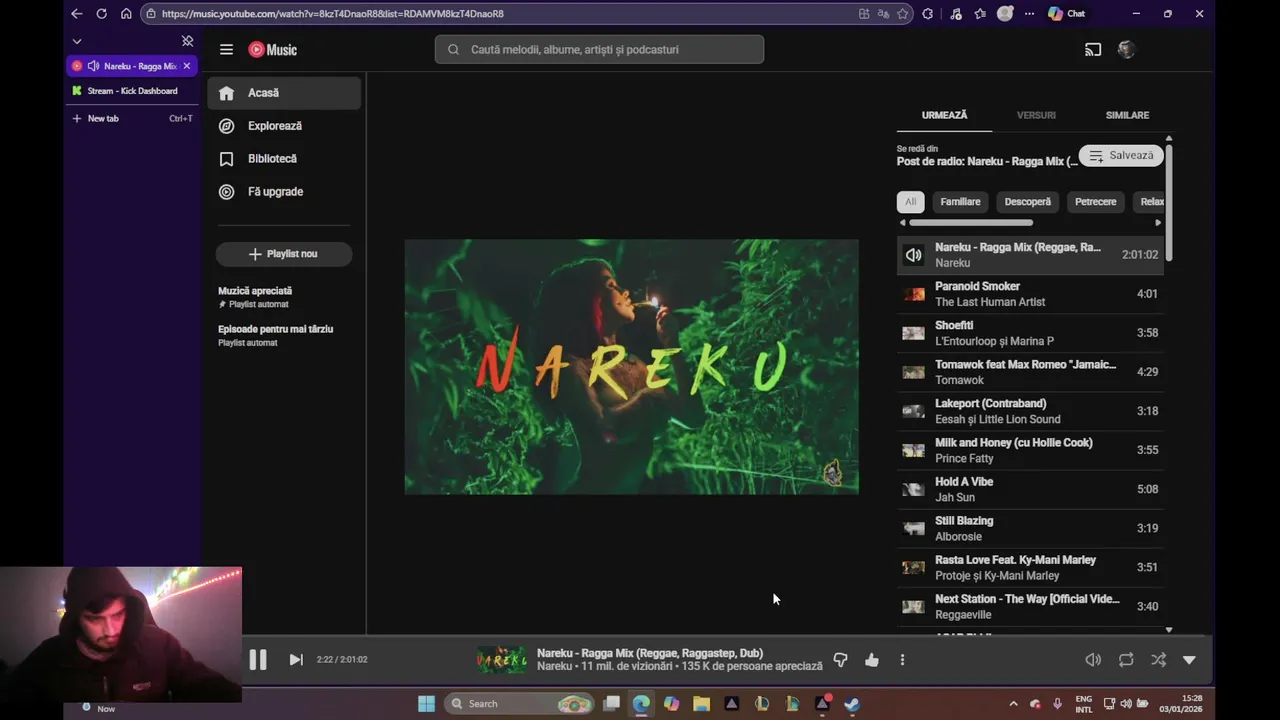Add this page to favorites star
Screen dimensions: 1280x720
(x=903, y=14)
